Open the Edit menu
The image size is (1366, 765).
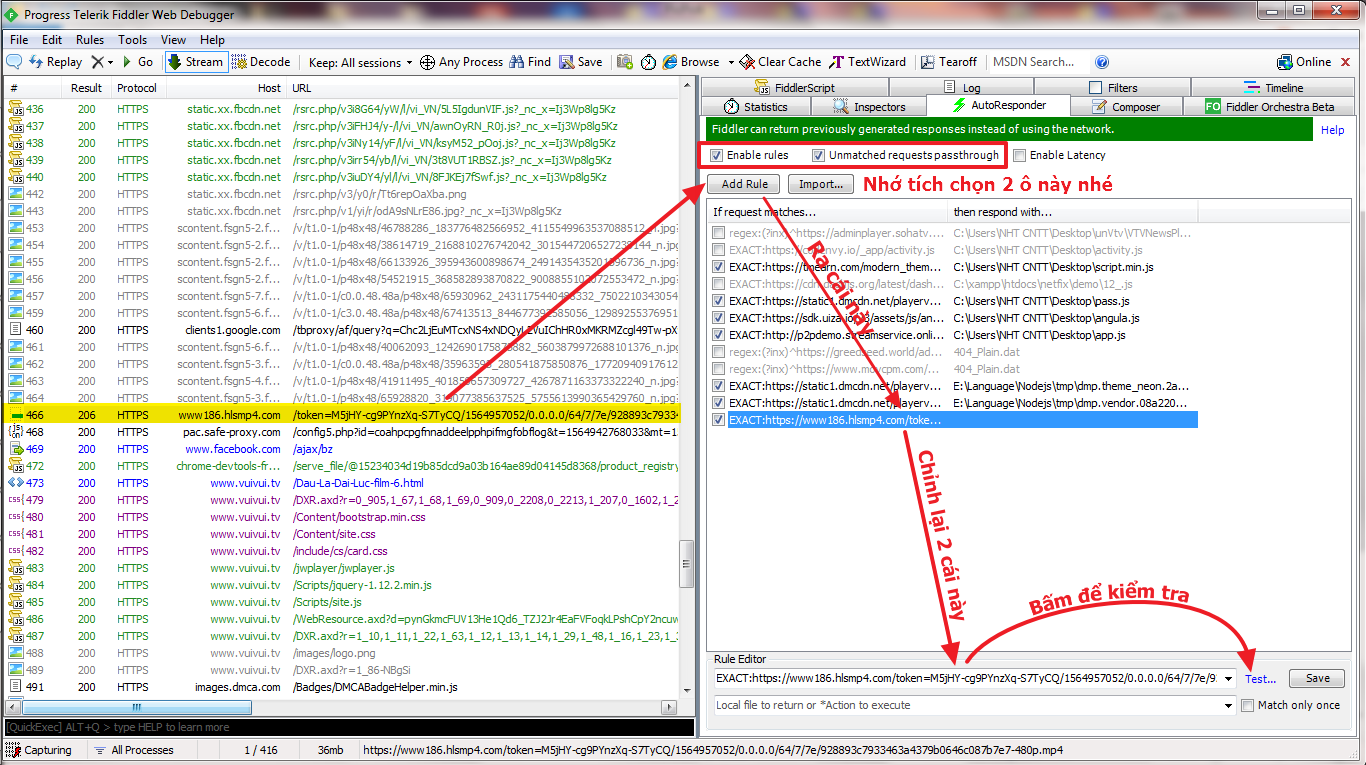[52, 40]
